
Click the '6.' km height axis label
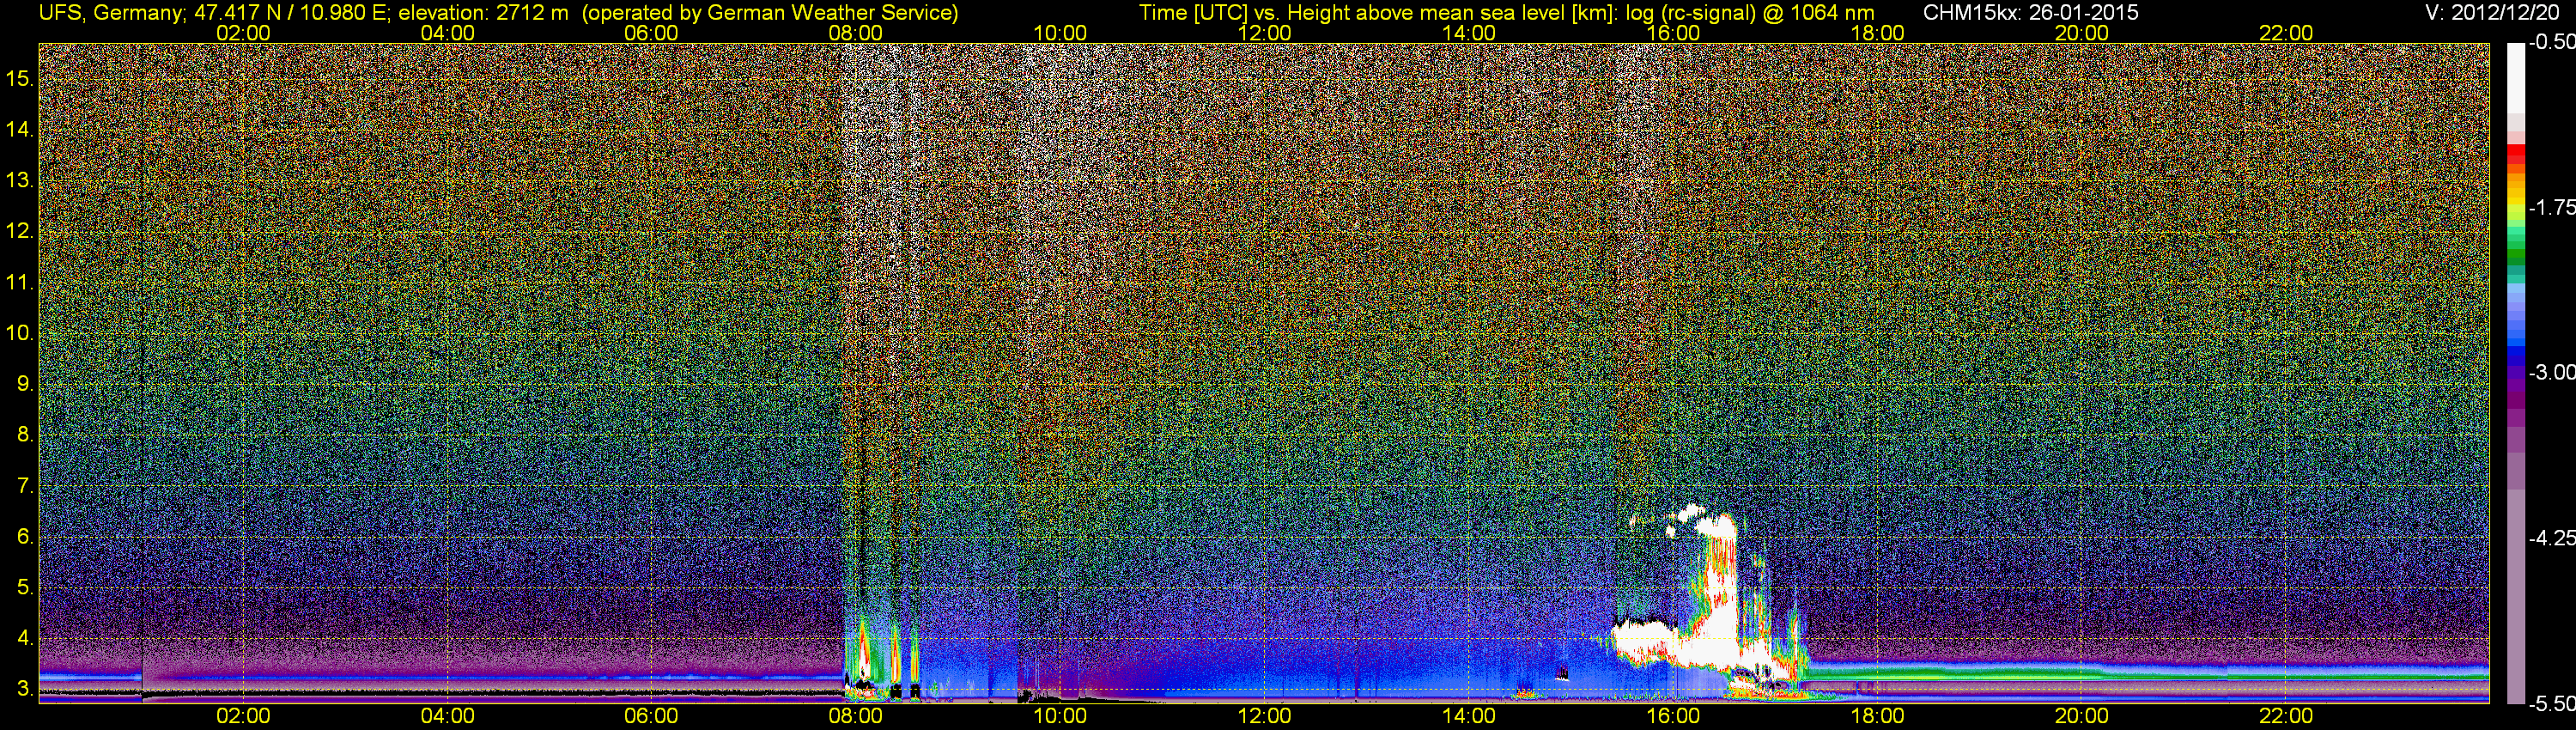pyautogui.click(x=25, y=537)
